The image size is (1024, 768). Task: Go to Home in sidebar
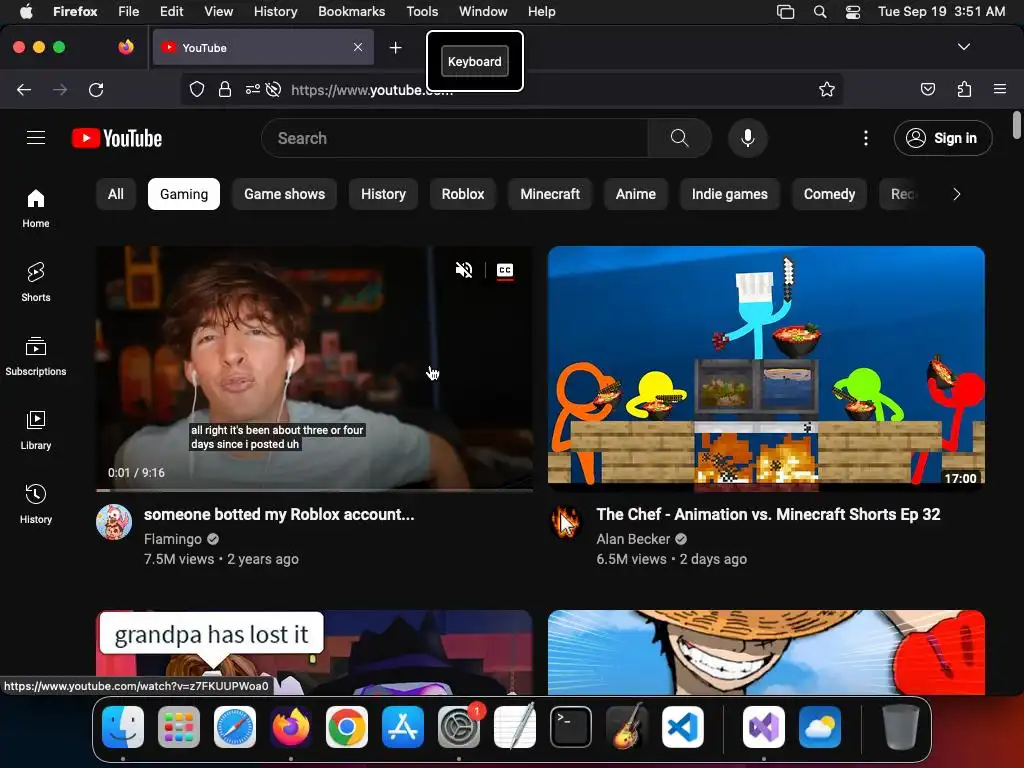[x=36, y=208]
